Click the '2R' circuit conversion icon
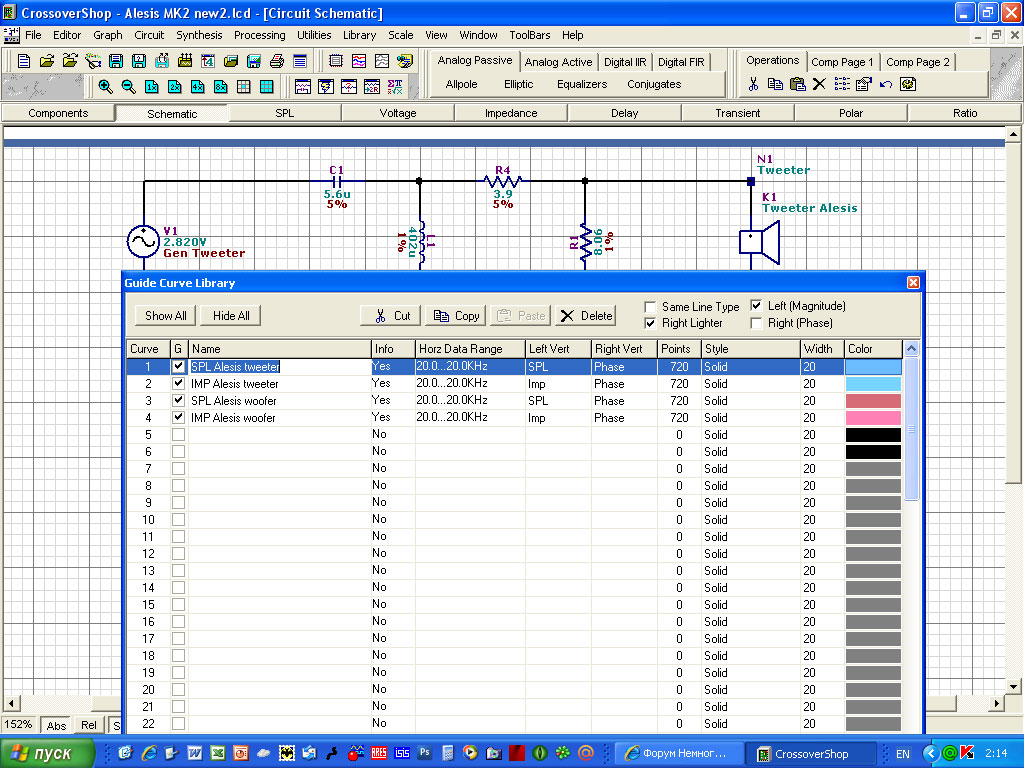This screenshot has height=768, width=1024. (372, 86)
